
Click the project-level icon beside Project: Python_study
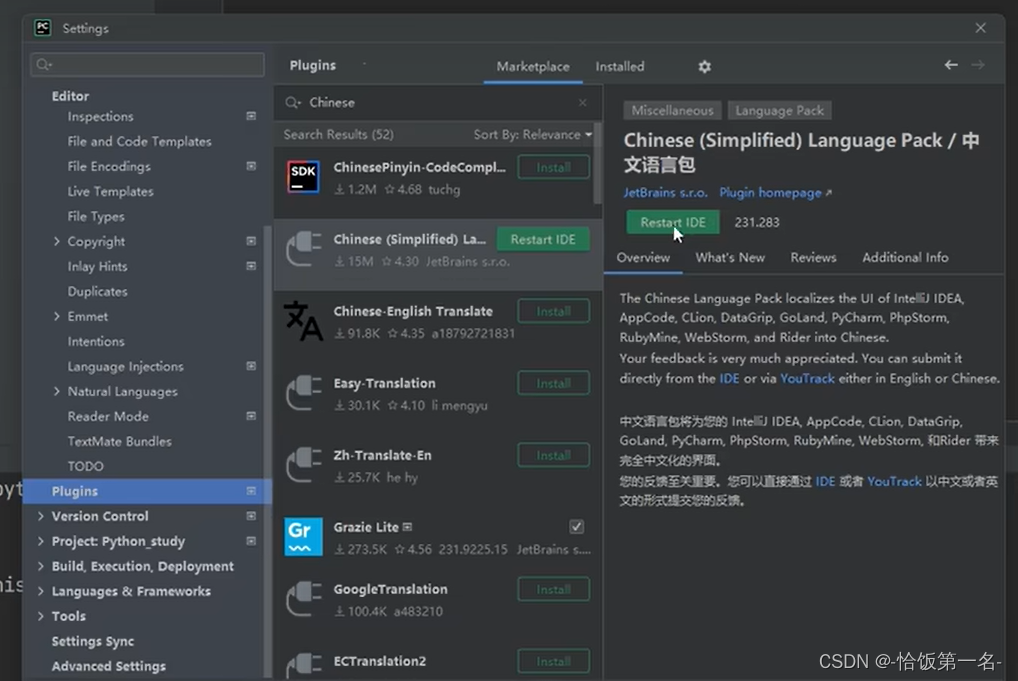click(x=251, y=541)
